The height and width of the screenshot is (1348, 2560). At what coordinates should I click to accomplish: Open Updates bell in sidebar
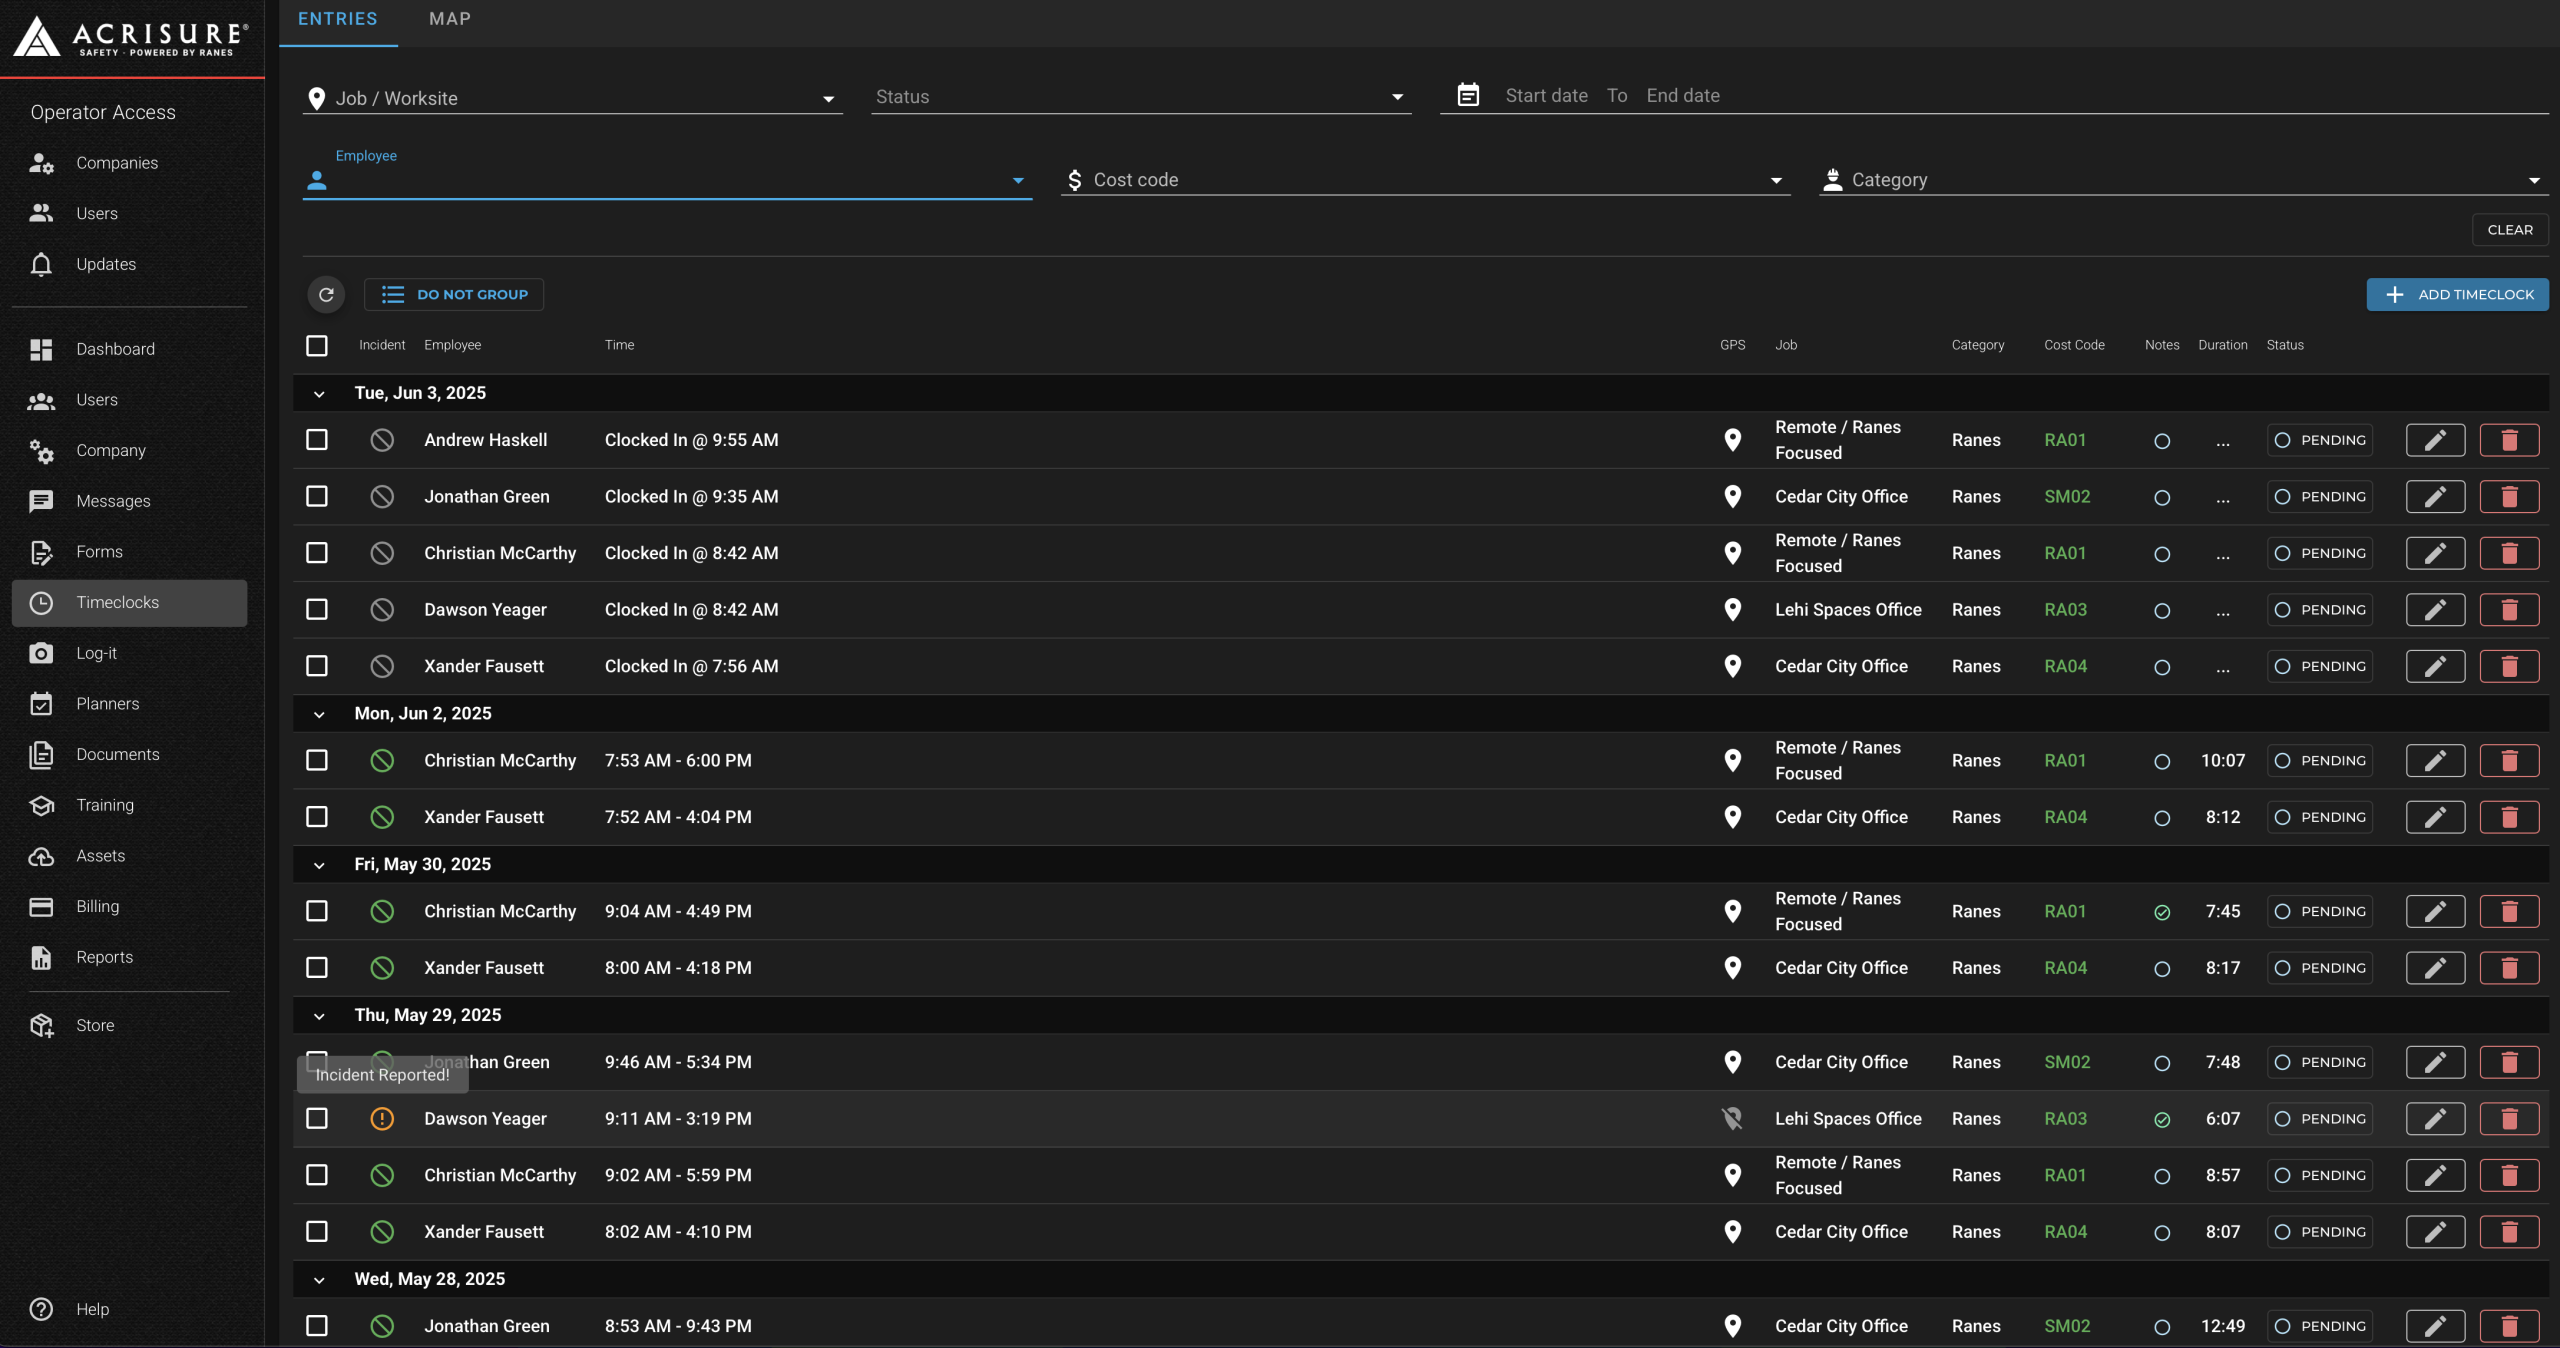tap(130, 264)
